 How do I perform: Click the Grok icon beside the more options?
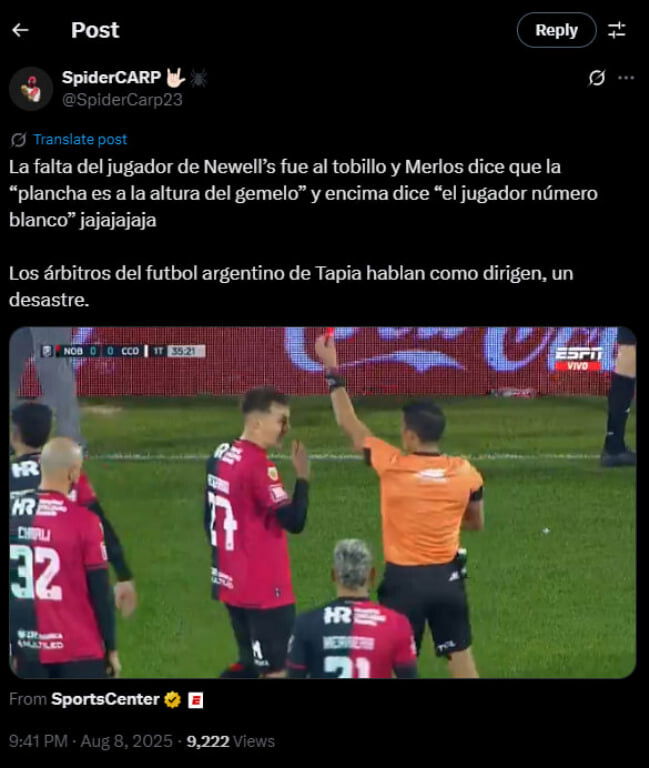click(x=597, y=78)
